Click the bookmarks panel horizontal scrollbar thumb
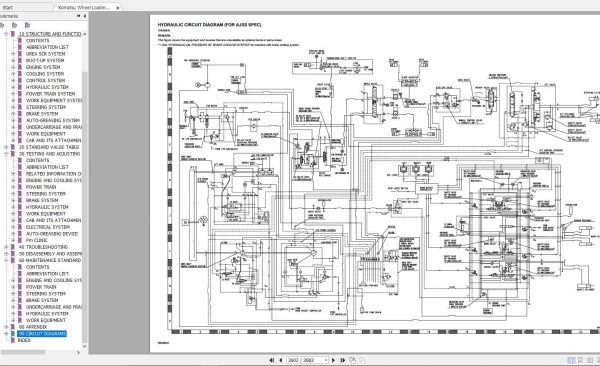 [x=23, y=352]
